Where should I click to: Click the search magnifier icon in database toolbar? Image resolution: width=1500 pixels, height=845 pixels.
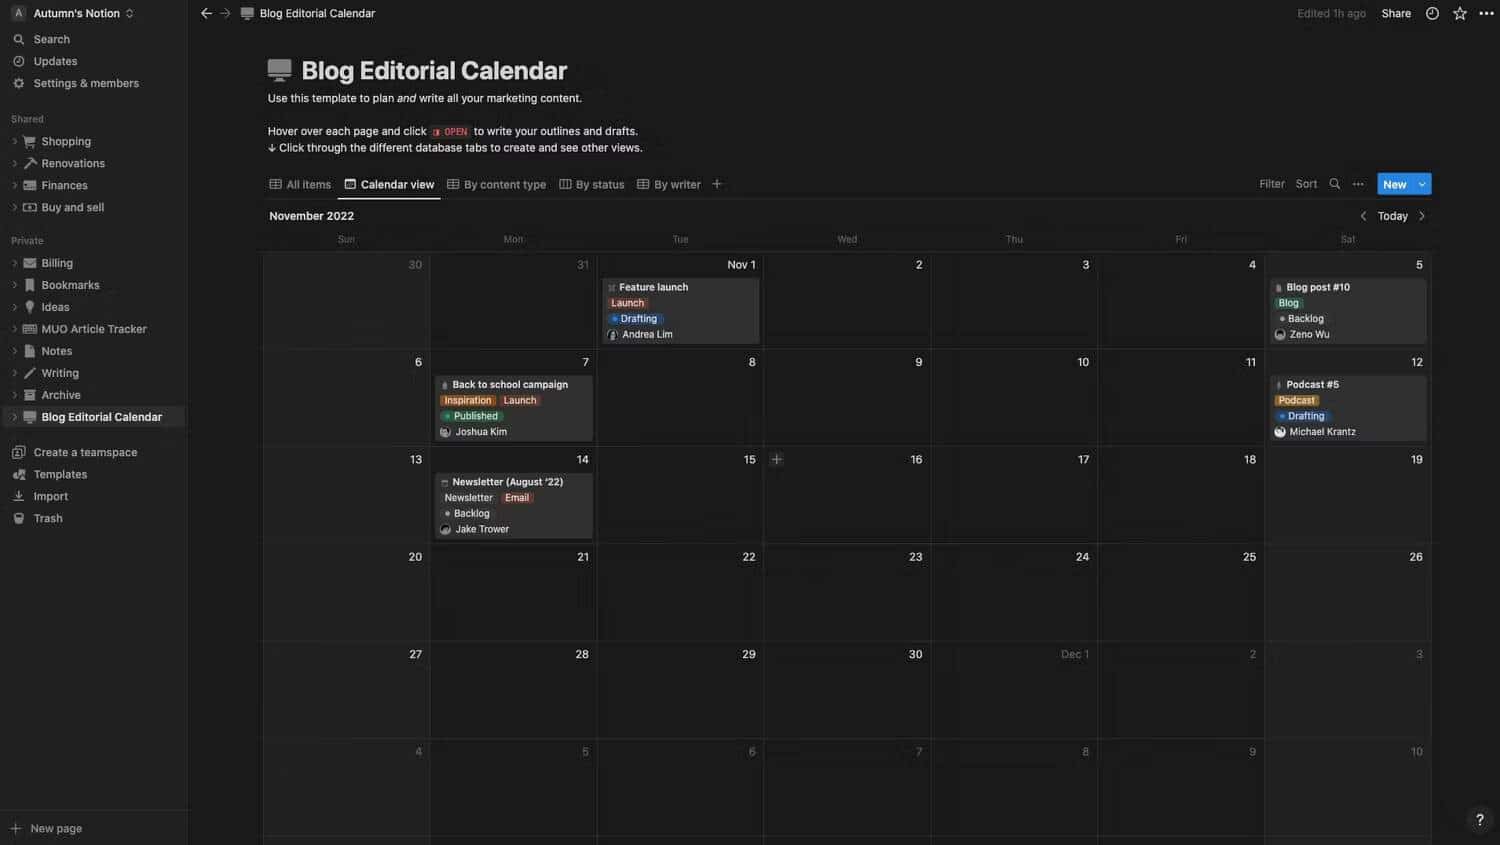click(1334, 184)
